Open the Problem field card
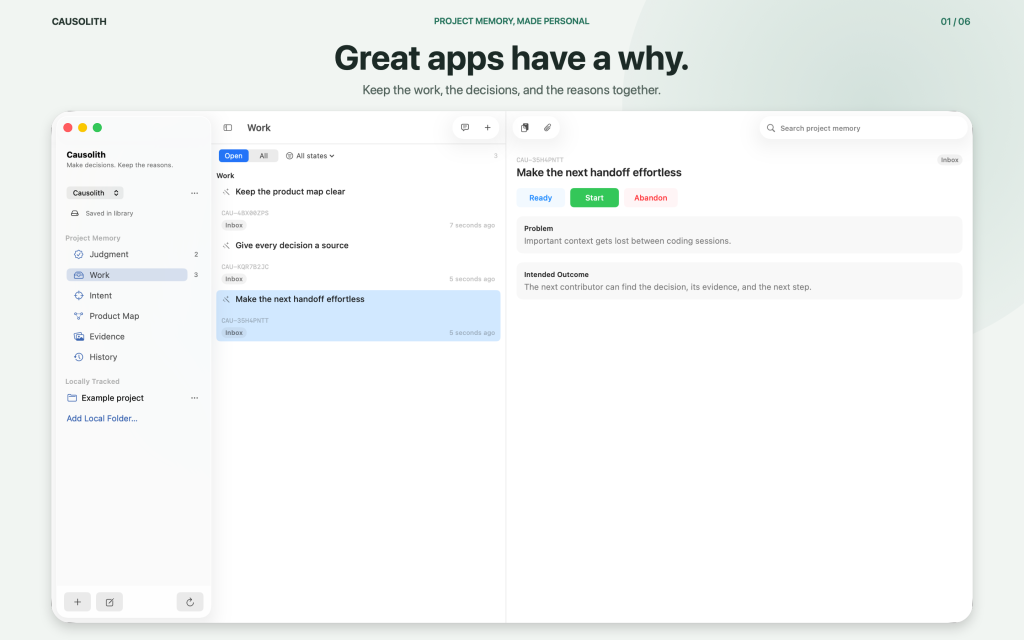Screen dimensions: 1024x640 click(739, 235)
